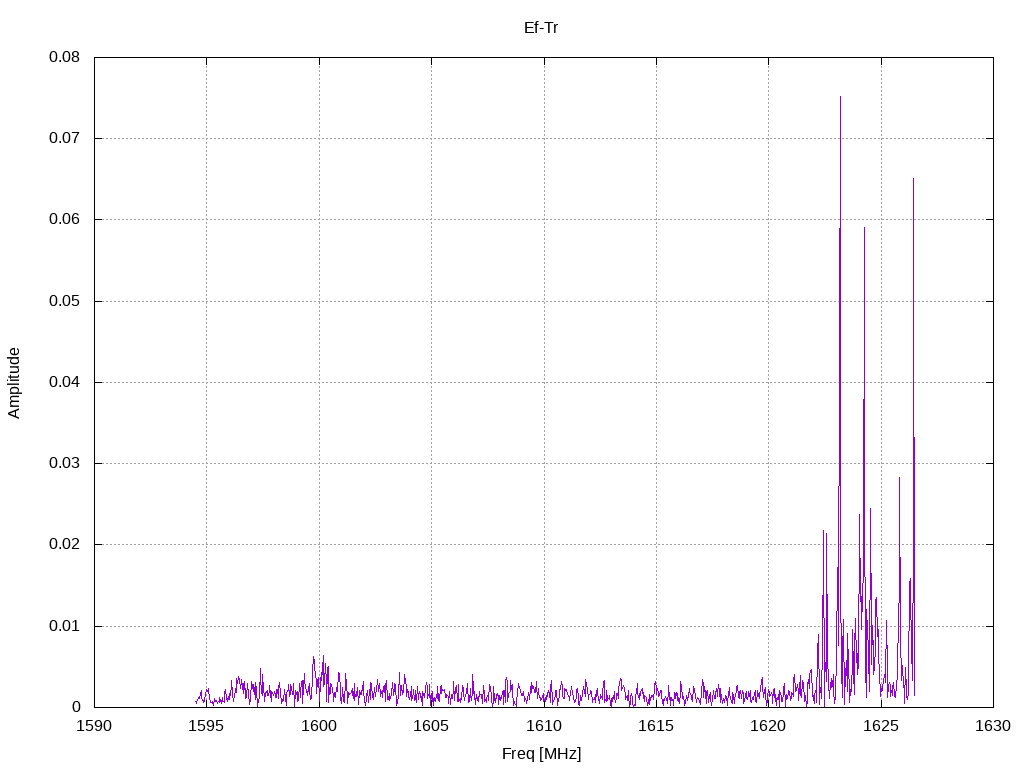
Task: Click the x-axis tick label 1590
Action: tap(94, 726)
